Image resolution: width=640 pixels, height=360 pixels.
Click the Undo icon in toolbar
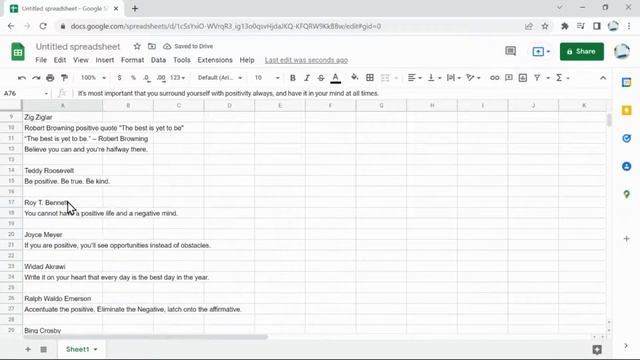tap(22, 78)
